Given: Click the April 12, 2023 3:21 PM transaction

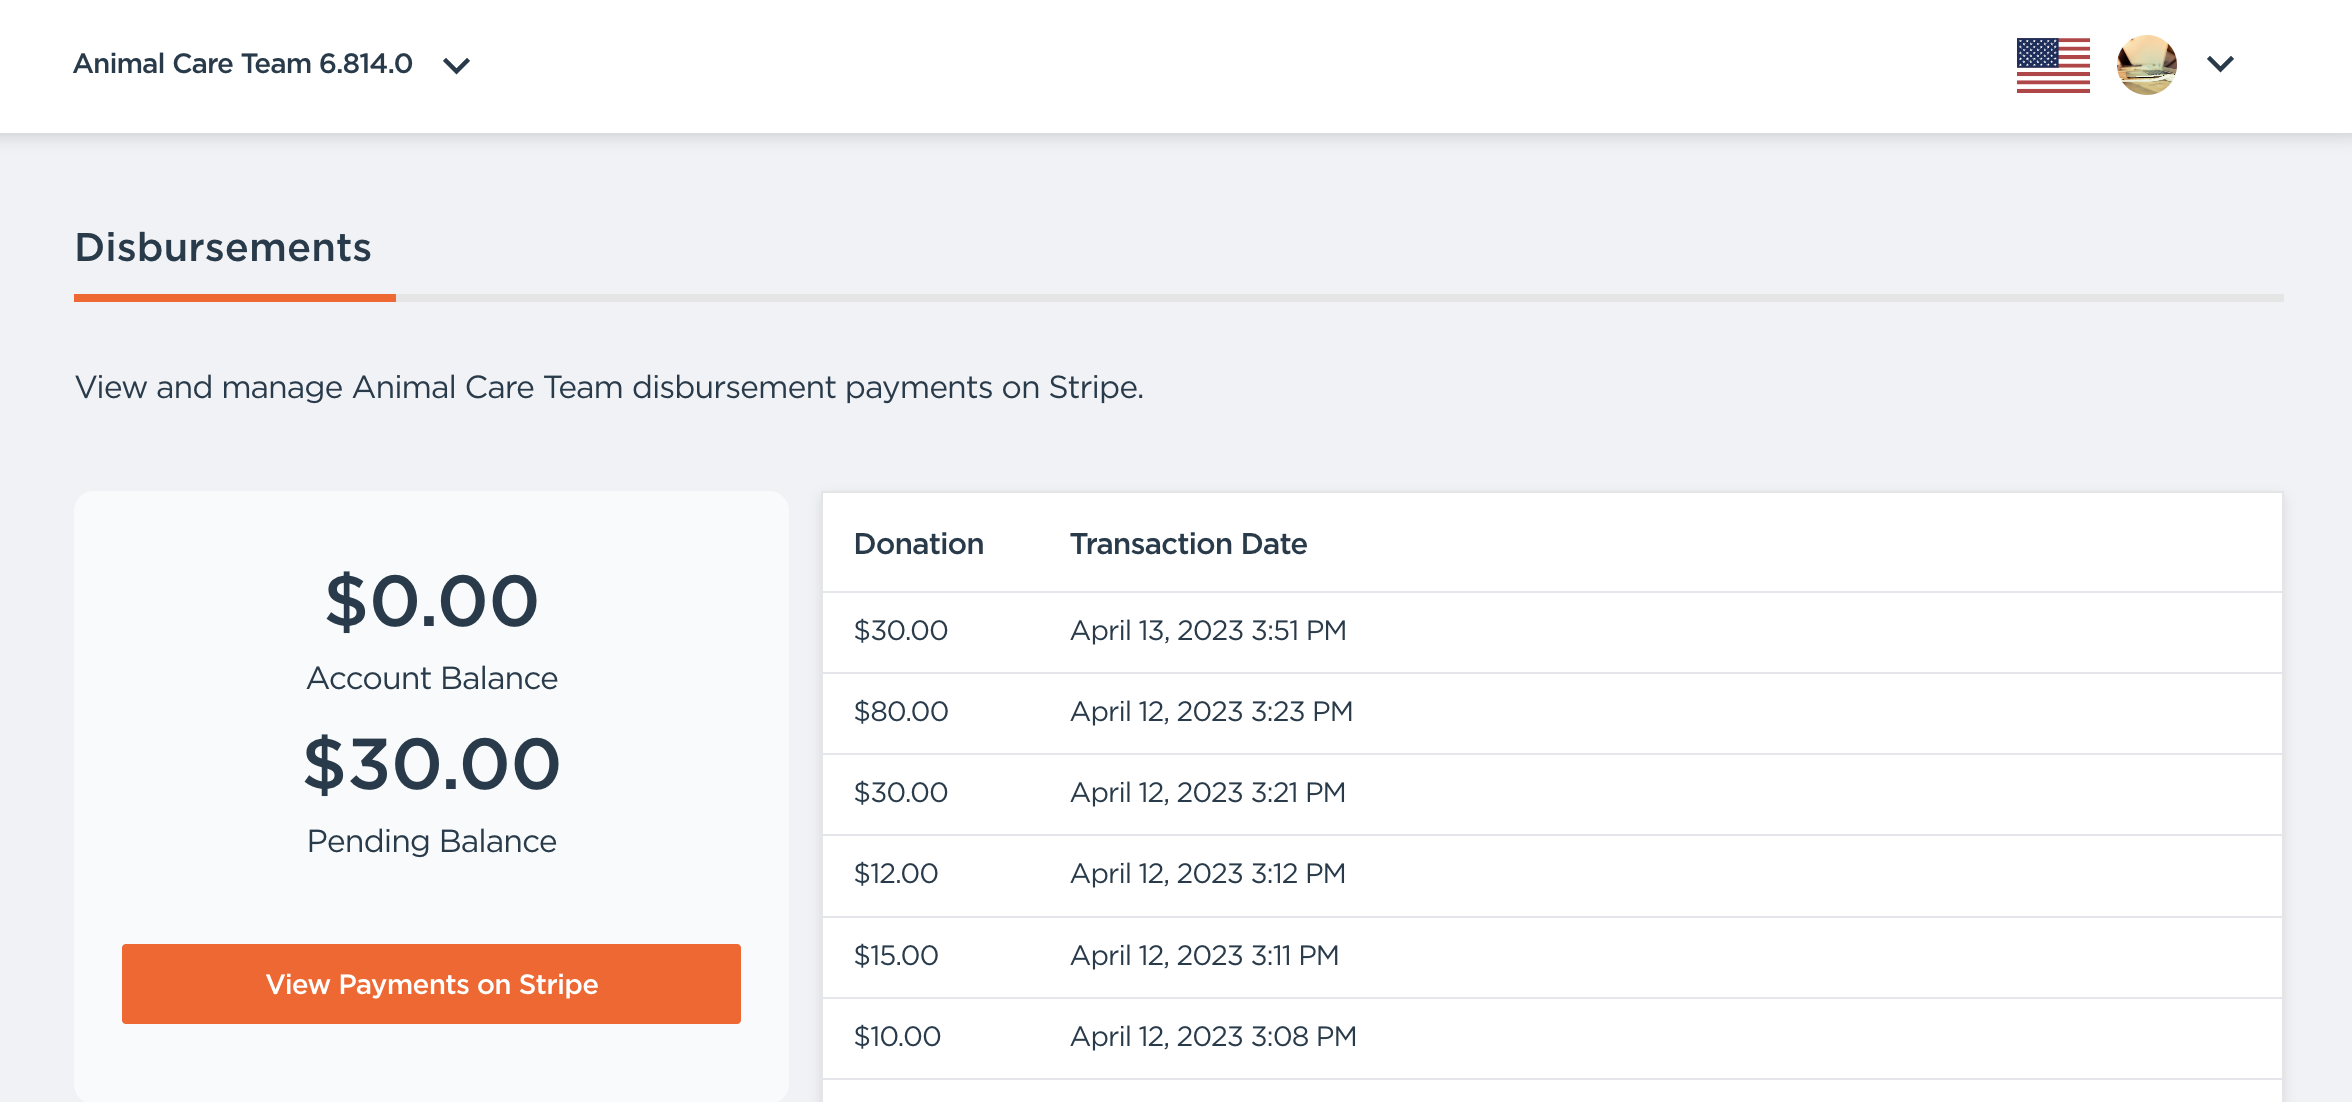Looking at the screenshot, I should 1207,793.
